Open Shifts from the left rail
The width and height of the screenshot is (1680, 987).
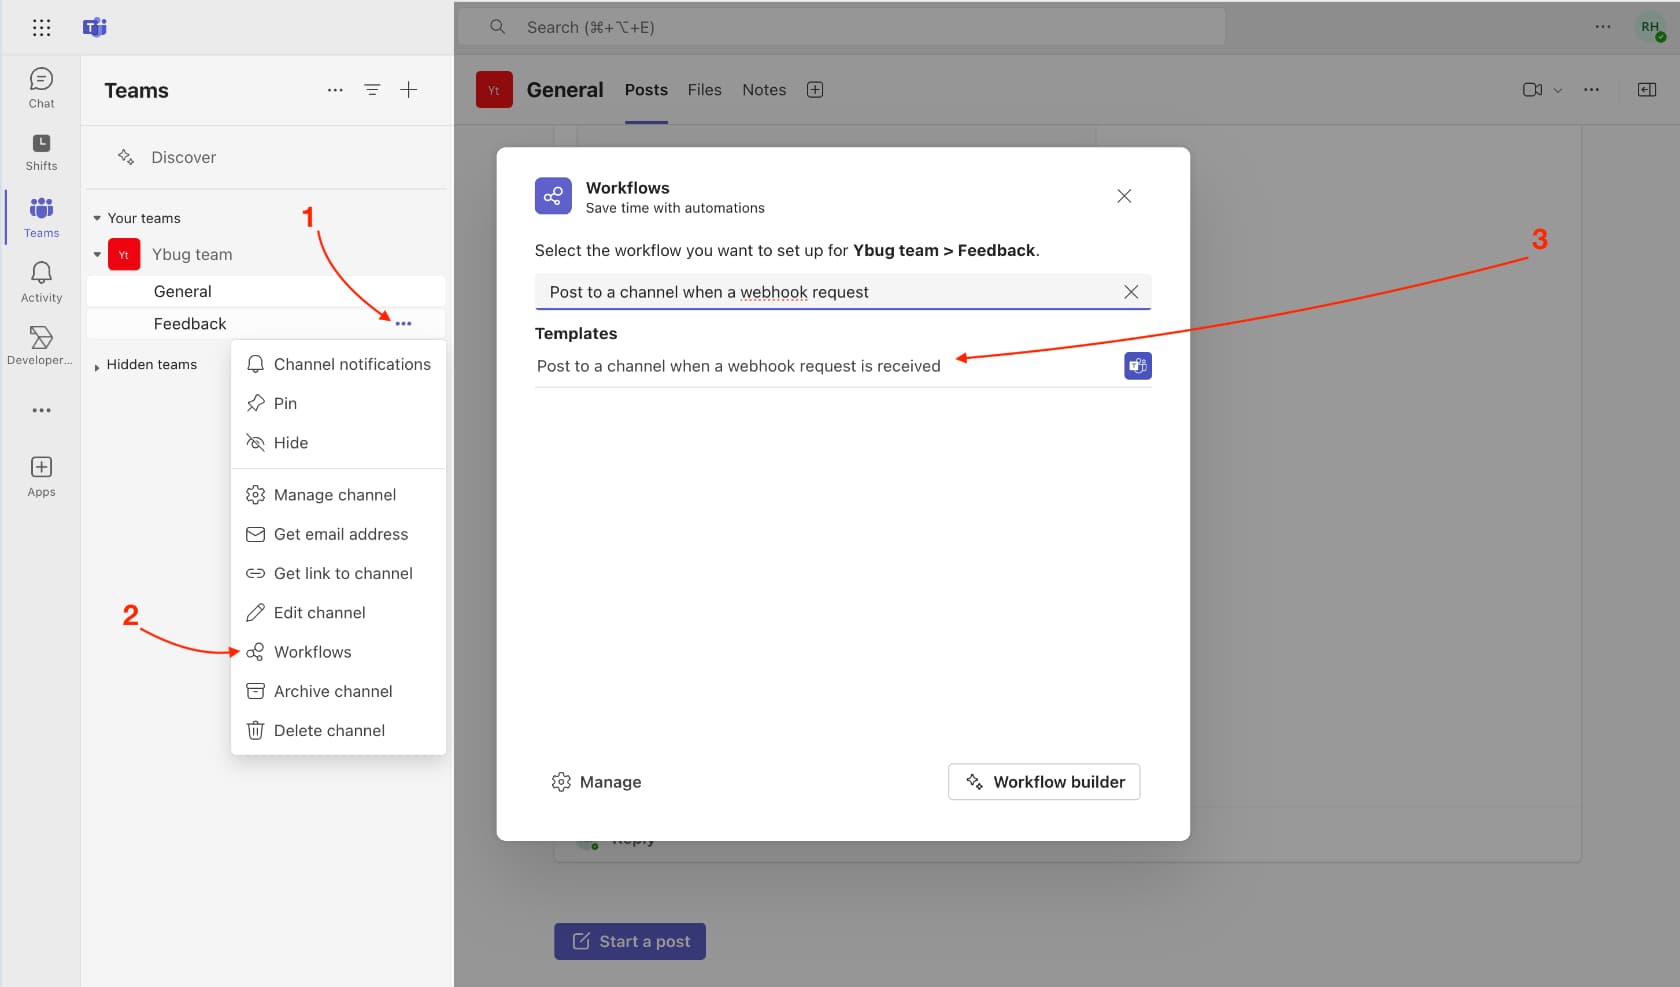point(41,152)
